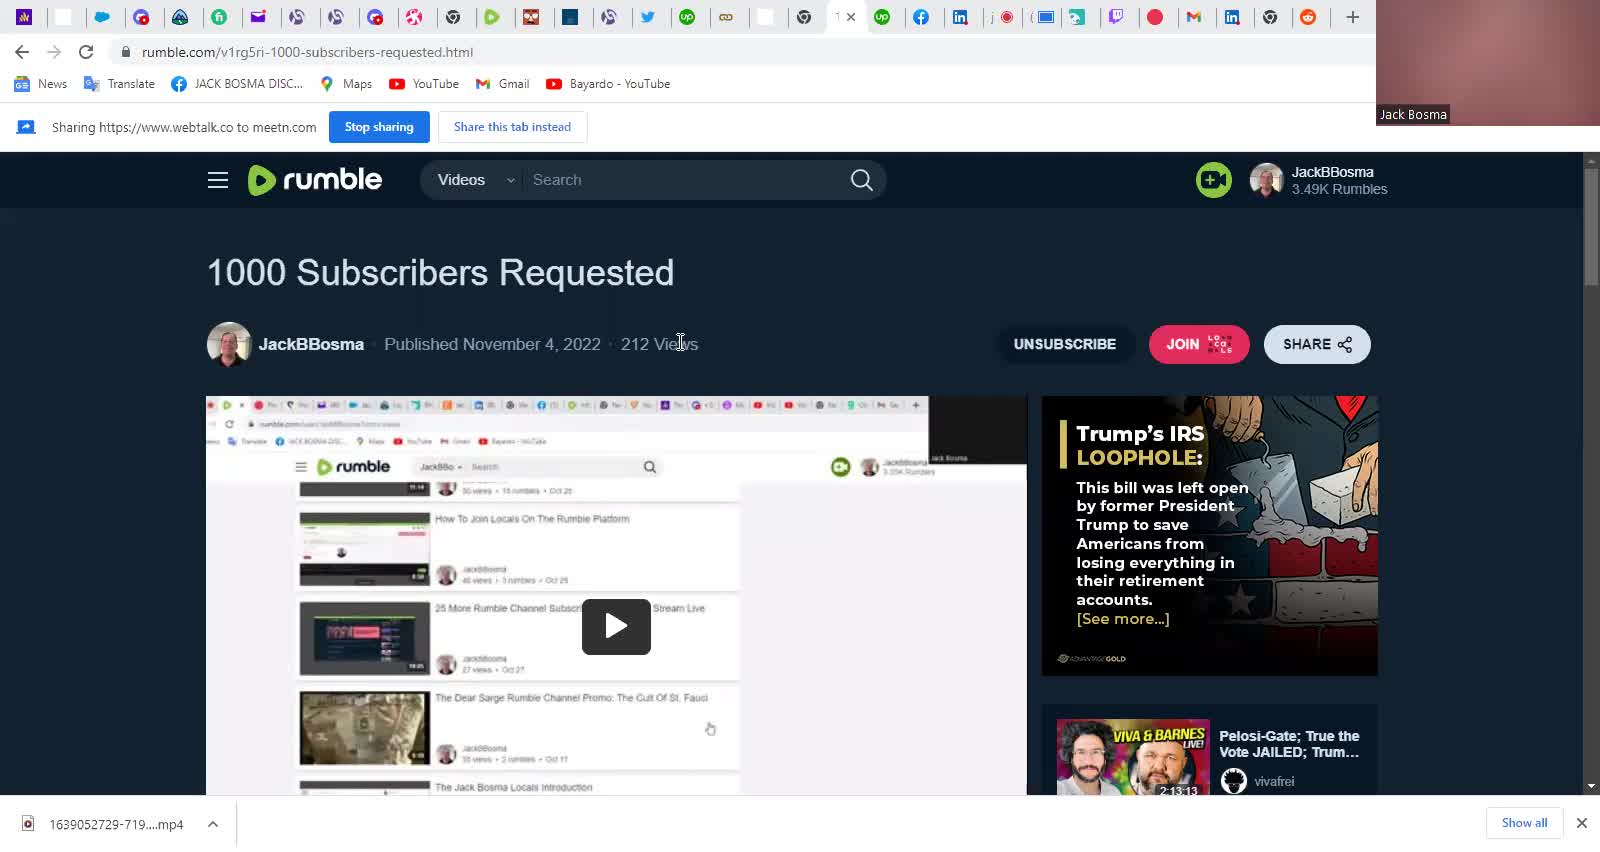Viewport: 1600px width, 852px height.
Task: Click the page vertical scrollbar thumb
Action: (x=1591, y=228)
